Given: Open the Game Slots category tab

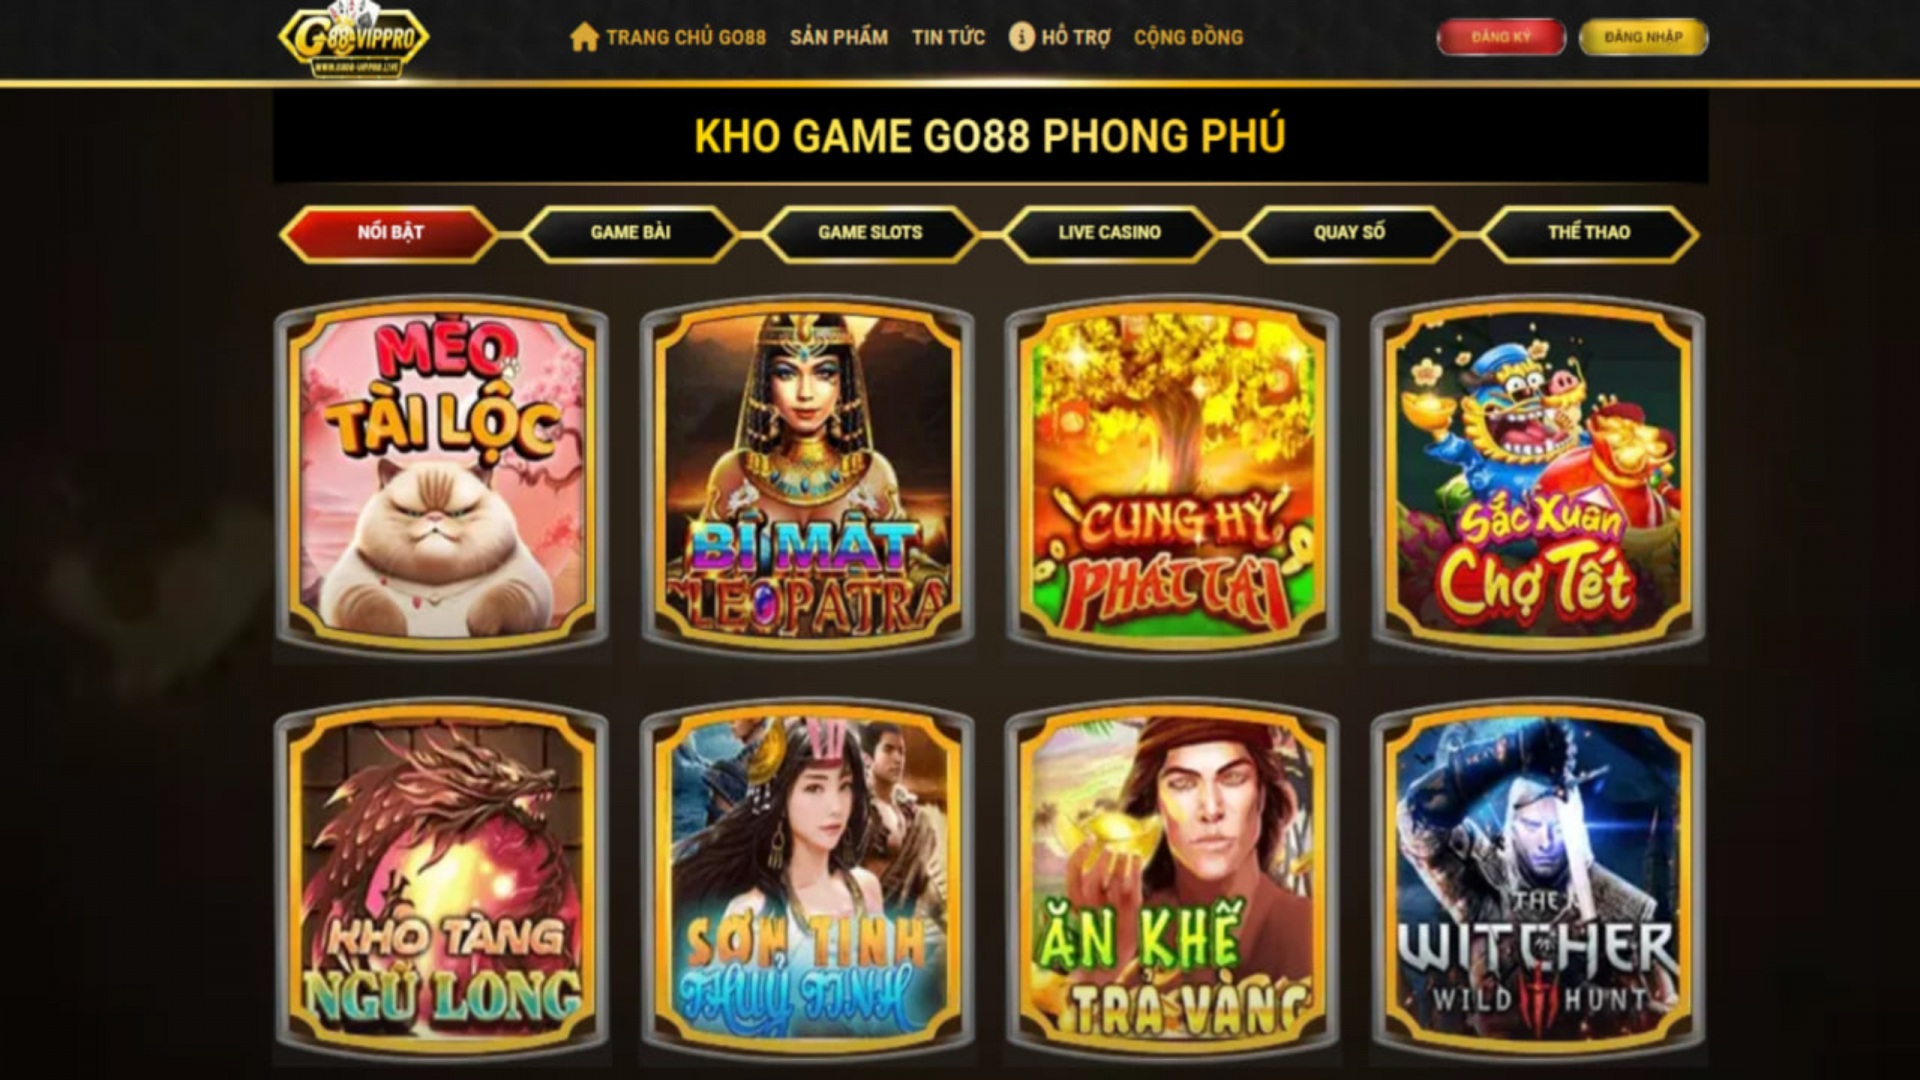Looking at the screenshot, I should click(x=870, y=233).
